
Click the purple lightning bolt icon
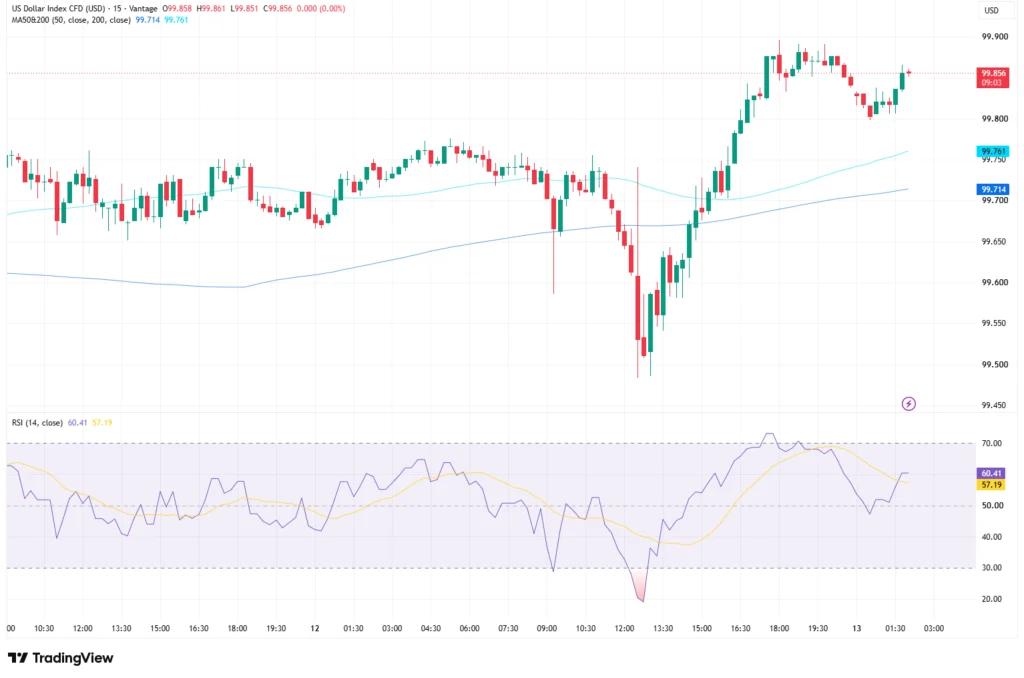point(908,404)
